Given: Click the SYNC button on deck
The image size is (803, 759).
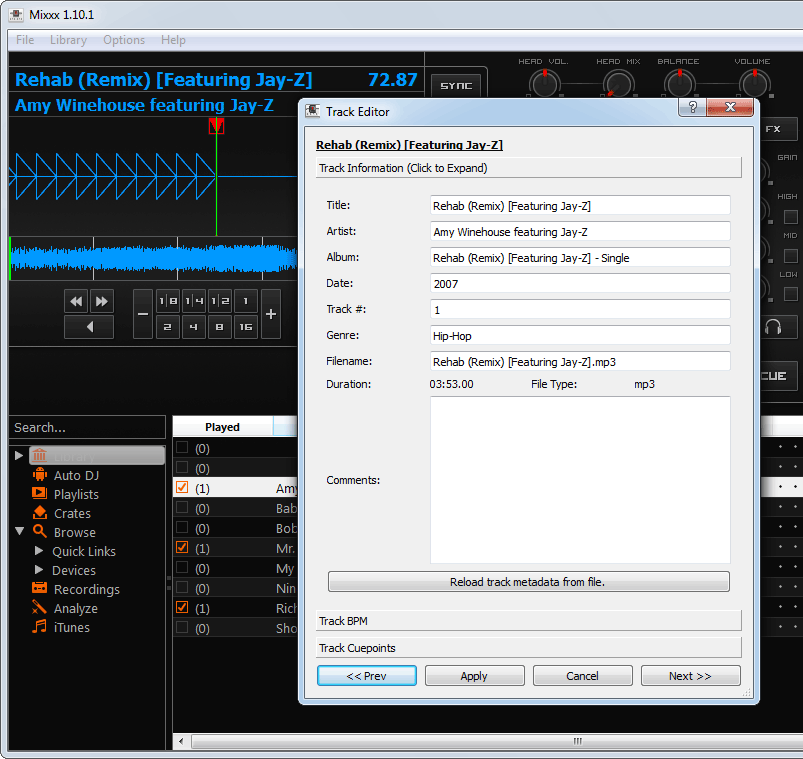Looking at the screenshot, I should (x=456, y=86).
